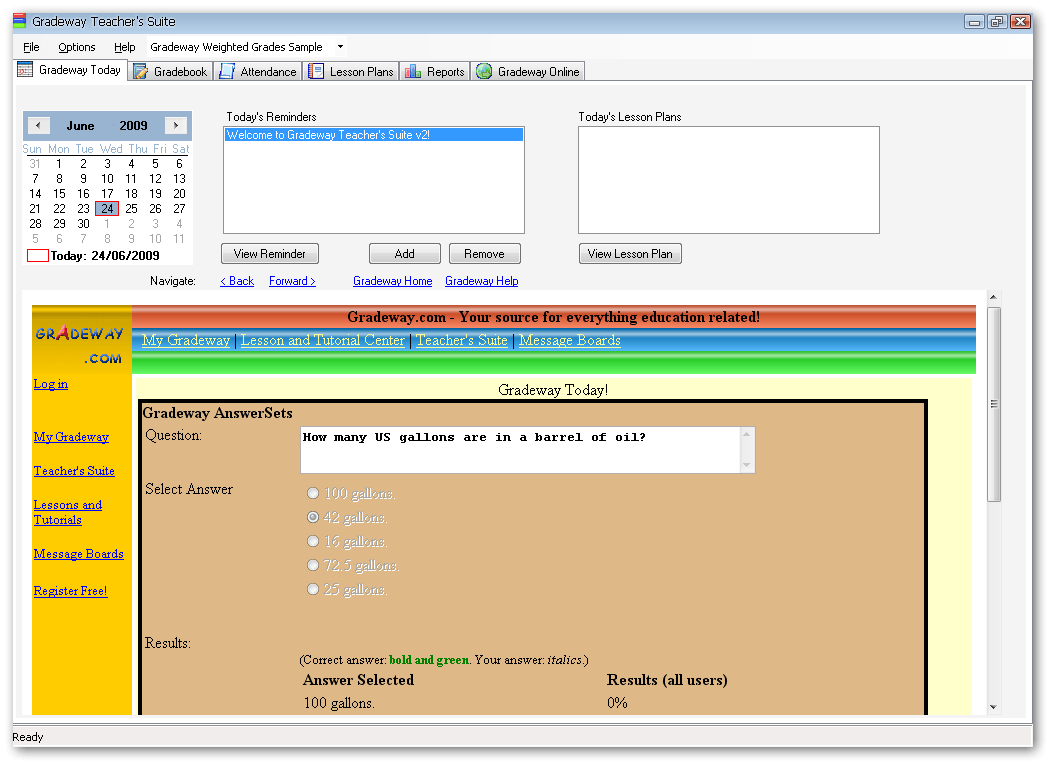Go to previous month in calendar
Image resolution: width=1048 pixels, height=762 pixels.
coord(38,125)
